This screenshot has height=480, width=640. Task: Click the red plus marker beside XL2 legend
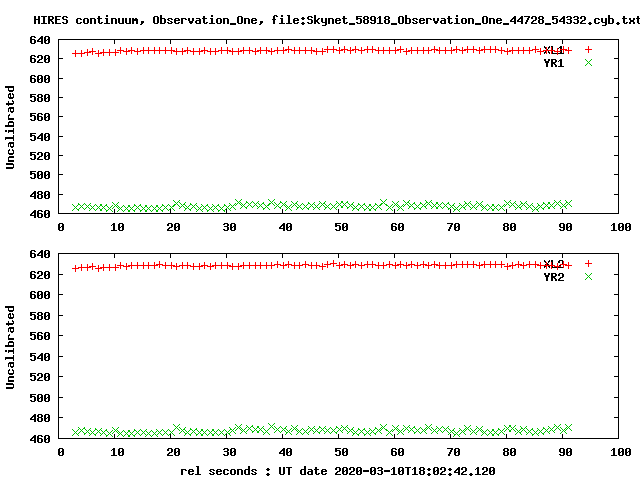click(x=588, y=264)
